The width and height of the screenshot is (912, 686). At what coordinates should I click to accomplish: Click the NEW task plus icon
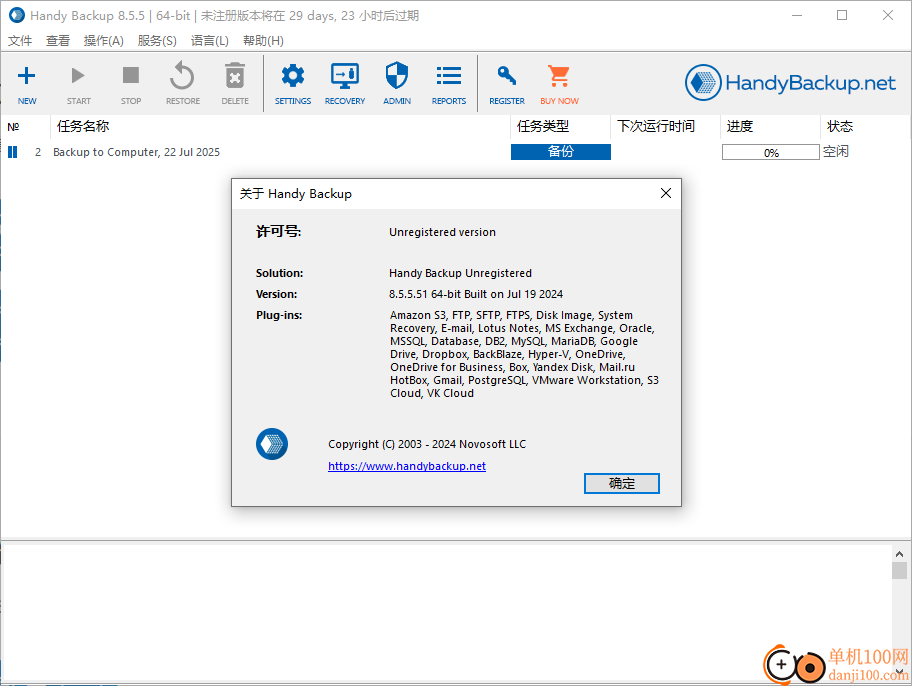[x=27, y=76]
